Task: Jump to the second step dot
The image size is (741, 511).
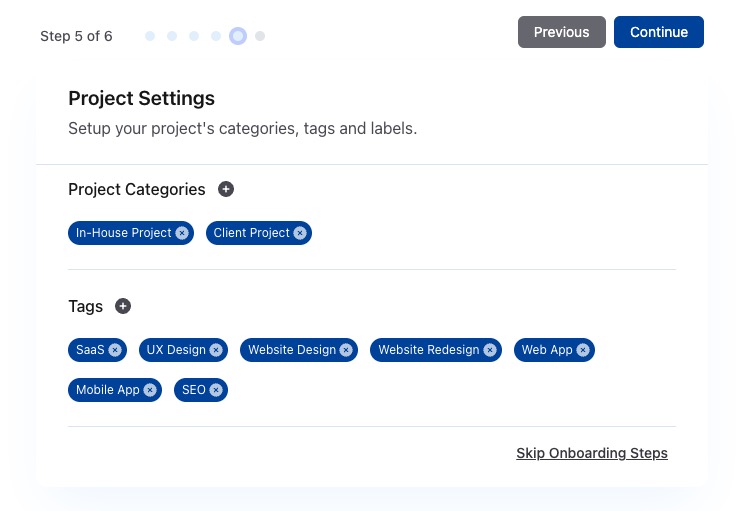Action: pyautogui.click(x=172, y=36)
